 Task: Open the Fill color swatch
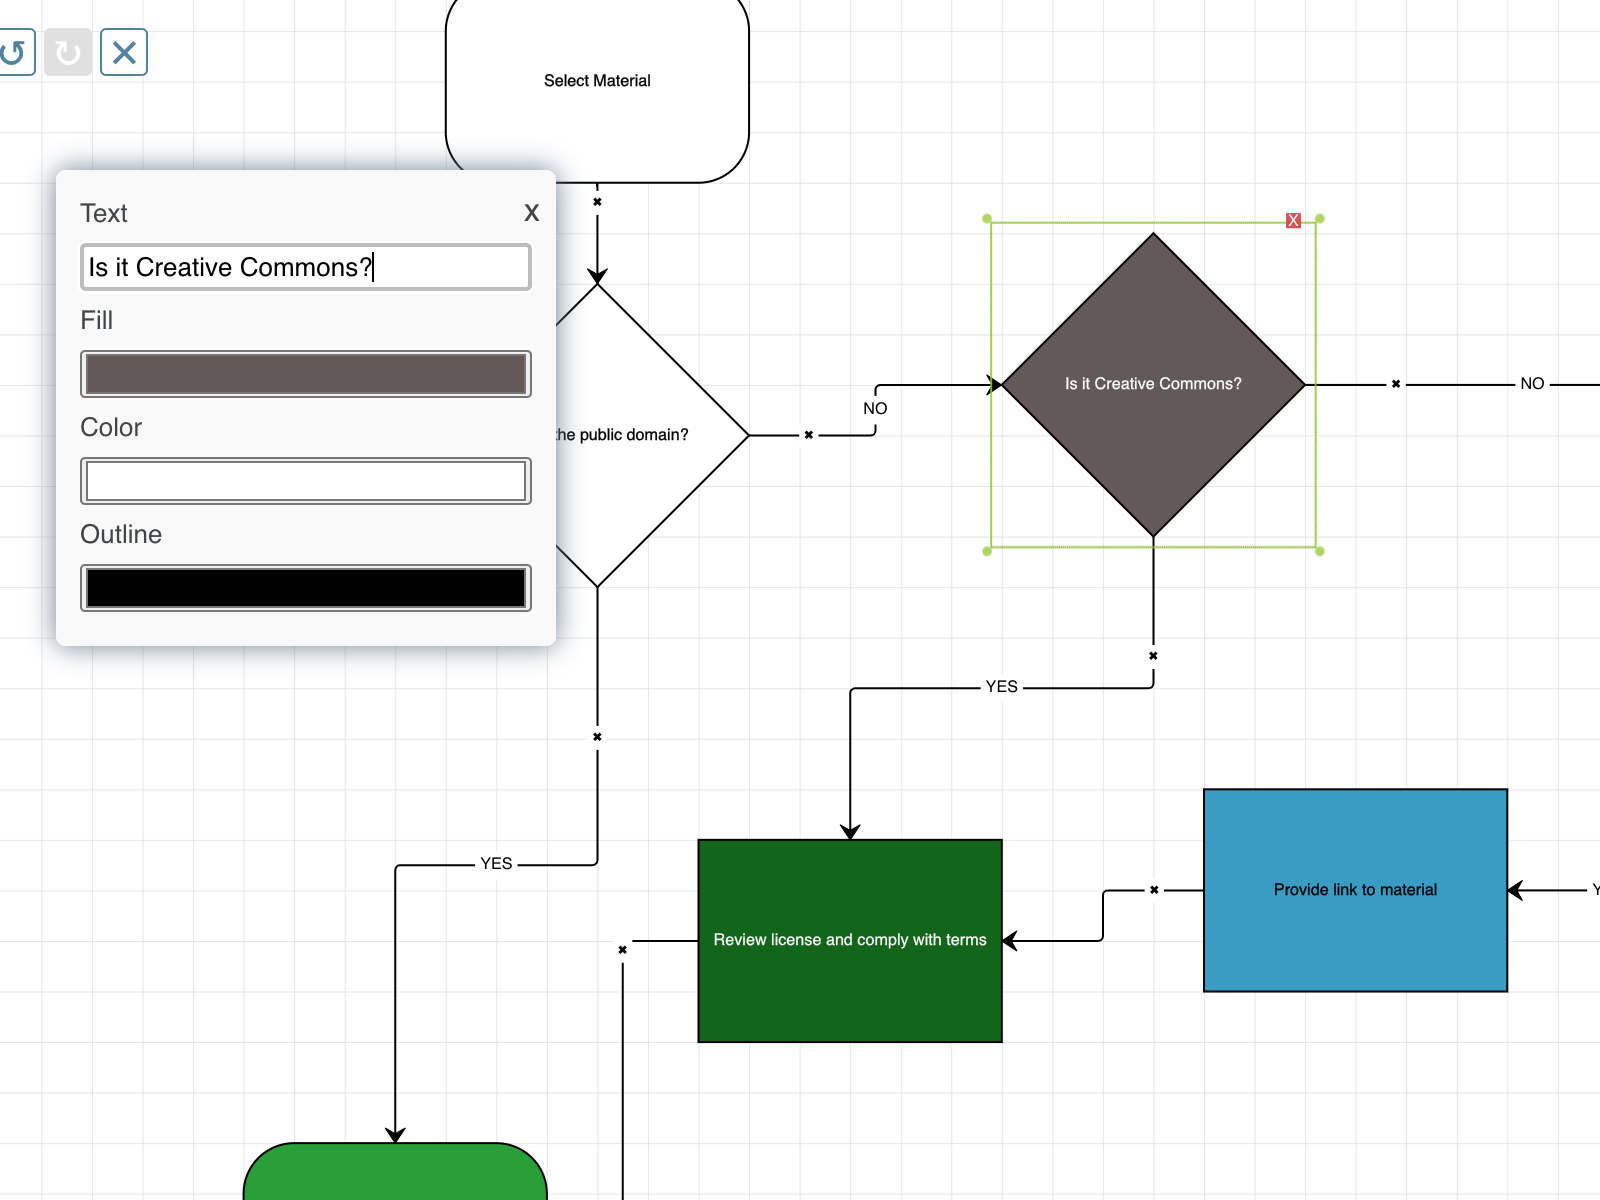[305, 374]
